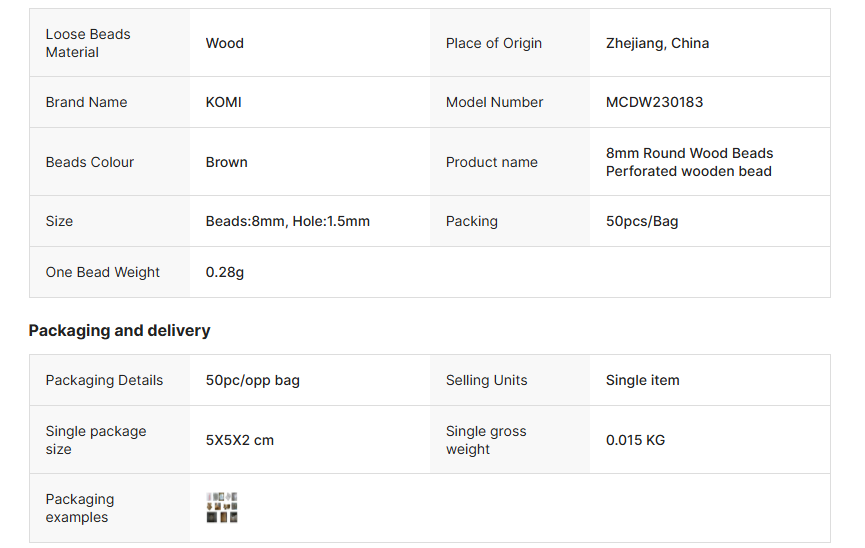Click the 'Beads:8mm, Hole:1.5mm' size value
Viewport: 865px width, 548px height.
(x=287, y=221)
